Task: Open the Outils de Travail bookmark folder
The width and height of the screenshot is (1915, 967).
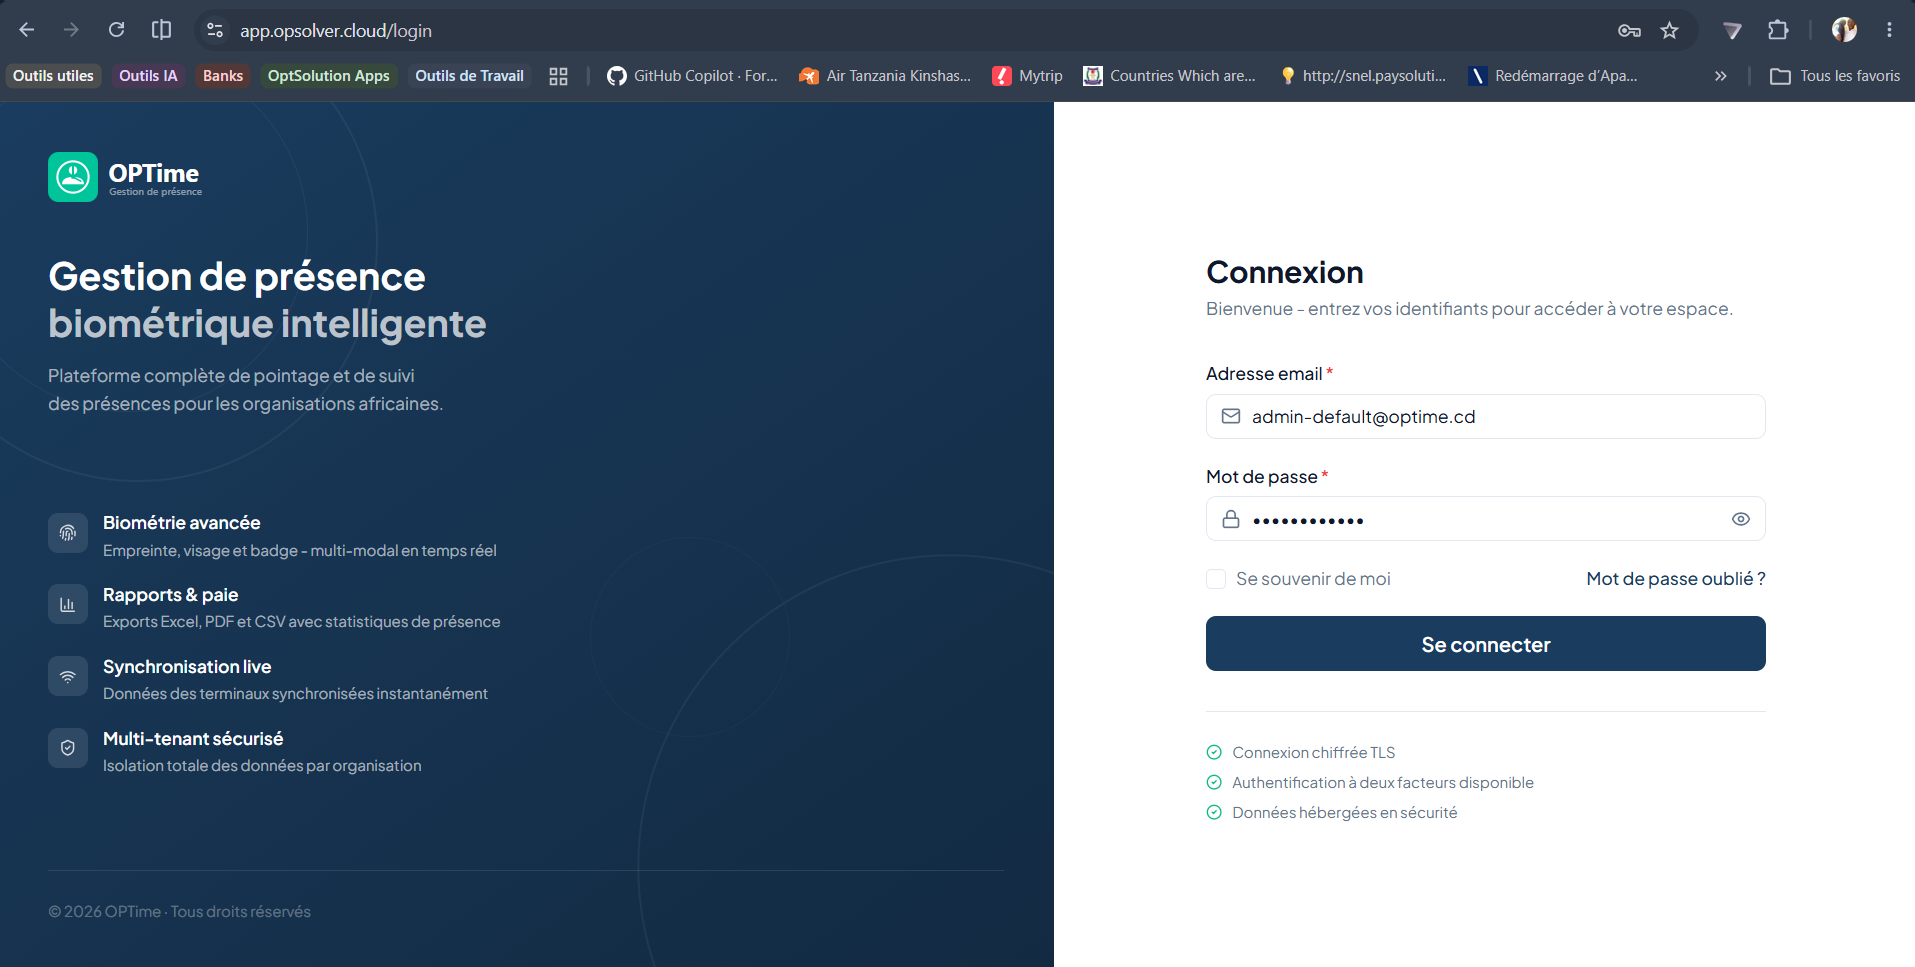Action: 469,76
